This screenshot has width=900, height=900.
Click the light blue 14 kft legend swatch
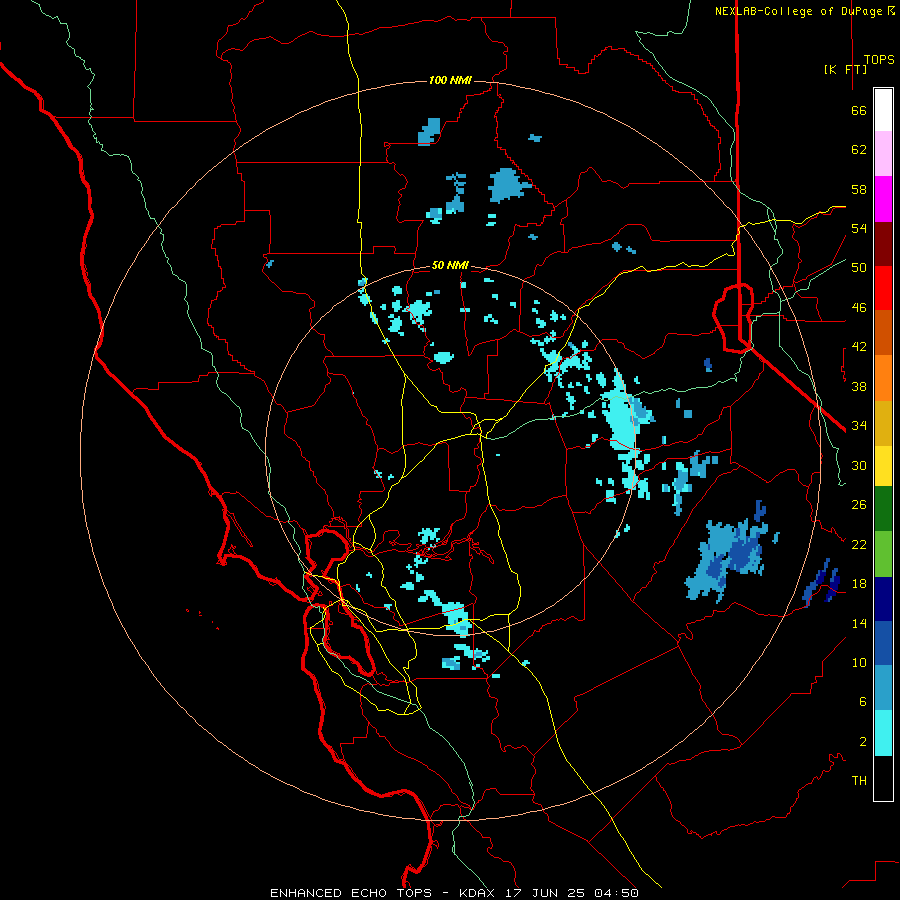[883, 687]
